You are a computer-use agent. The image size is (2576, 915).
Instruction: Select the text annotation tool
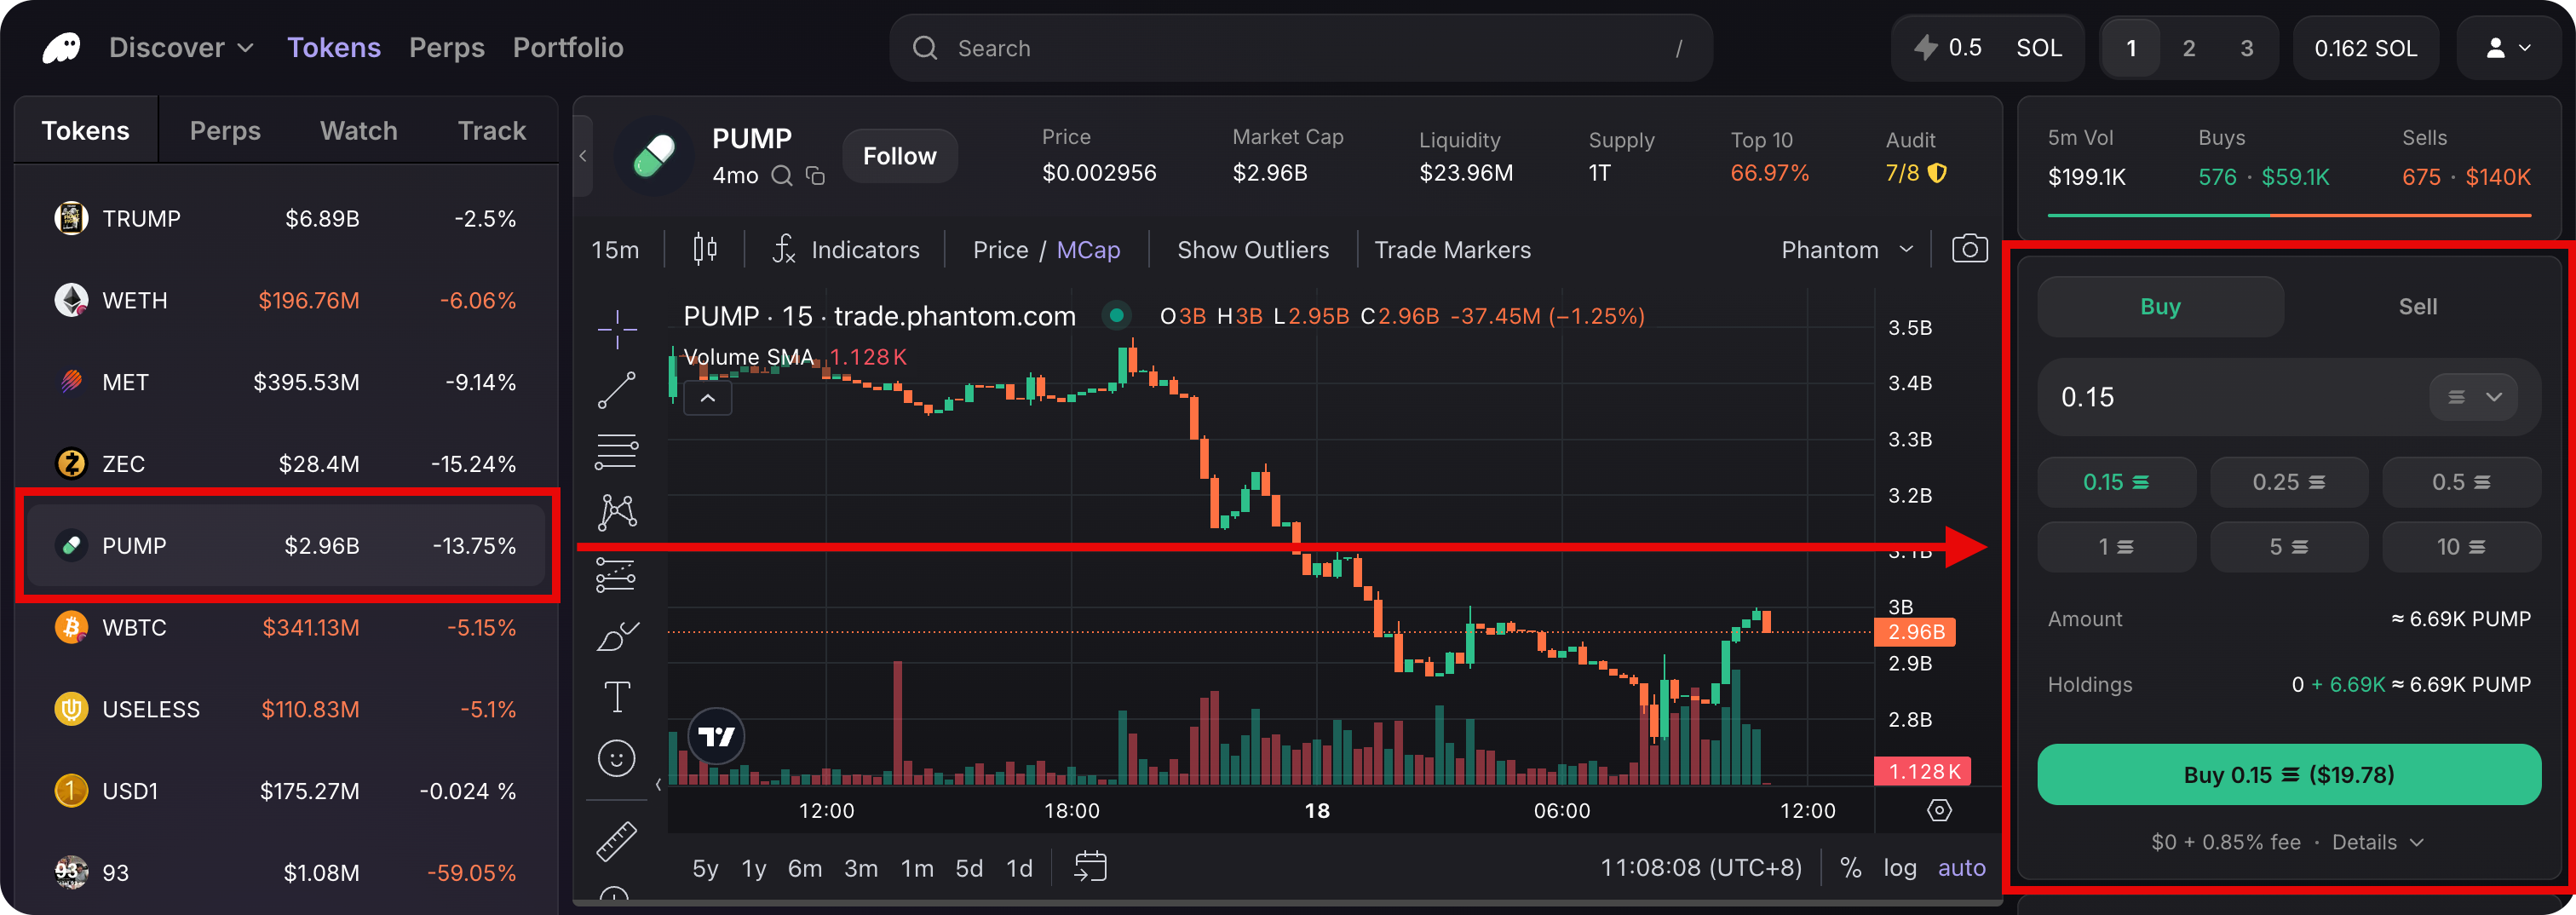coord(617,695)
